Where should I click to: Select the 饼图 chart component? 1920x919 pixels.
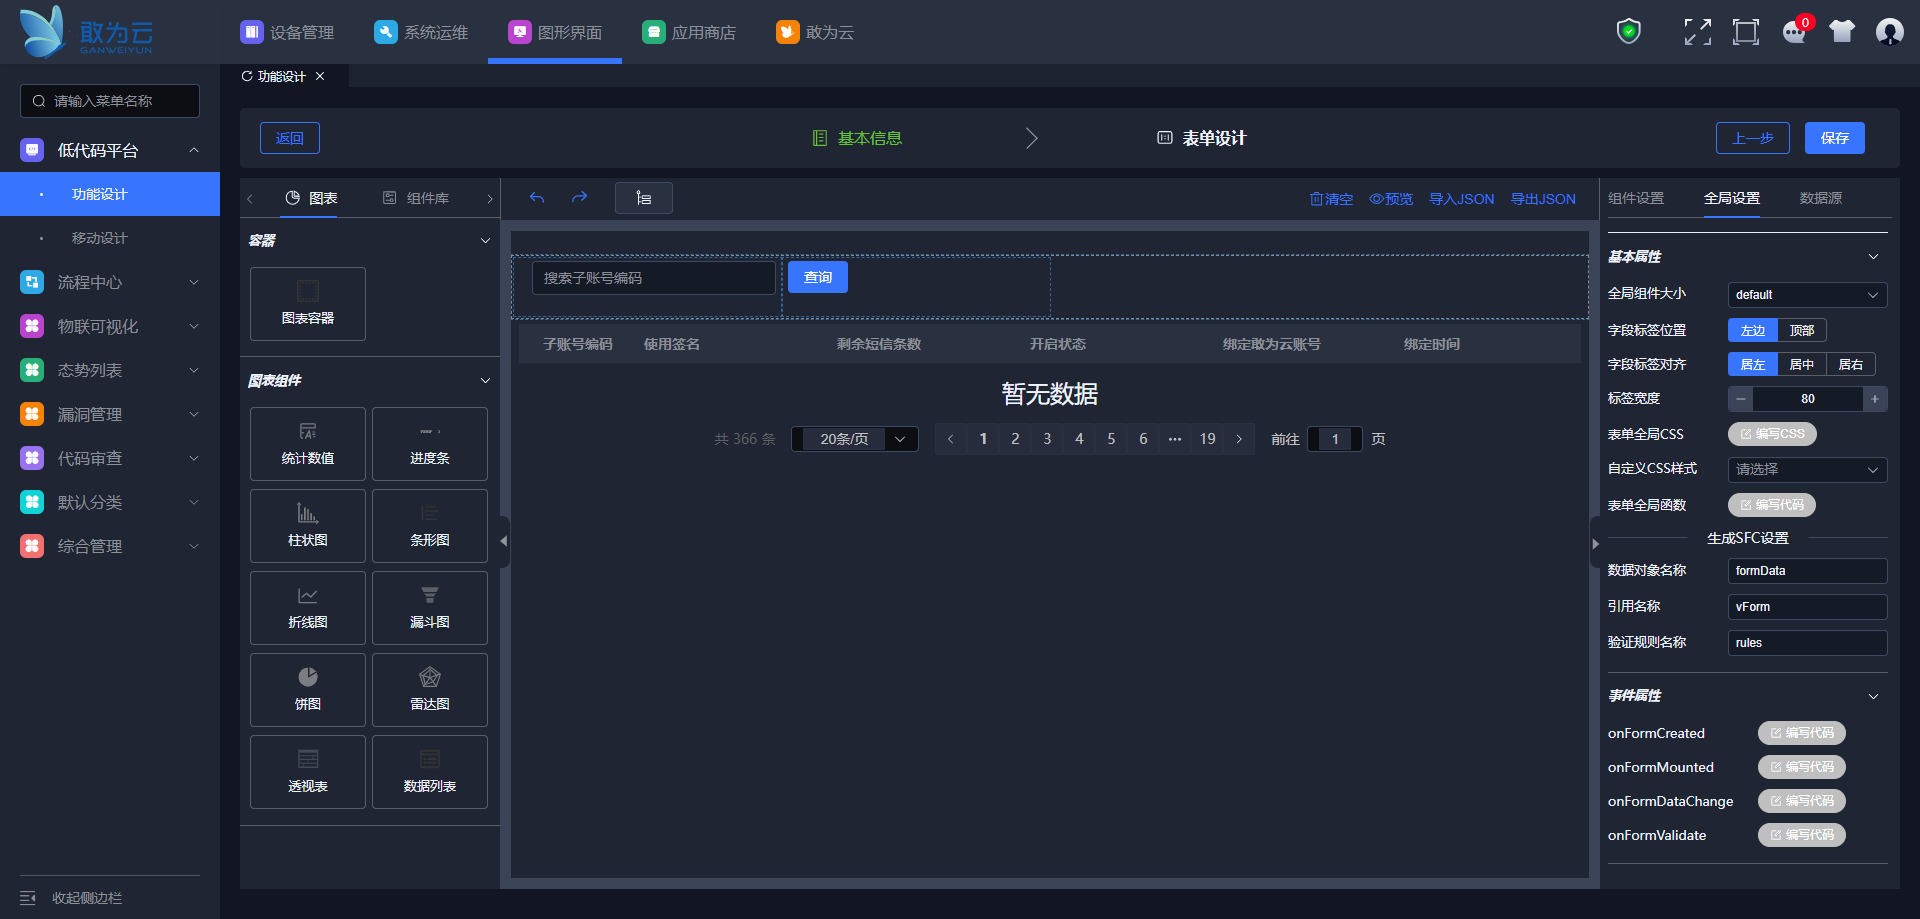pos(308,690)
